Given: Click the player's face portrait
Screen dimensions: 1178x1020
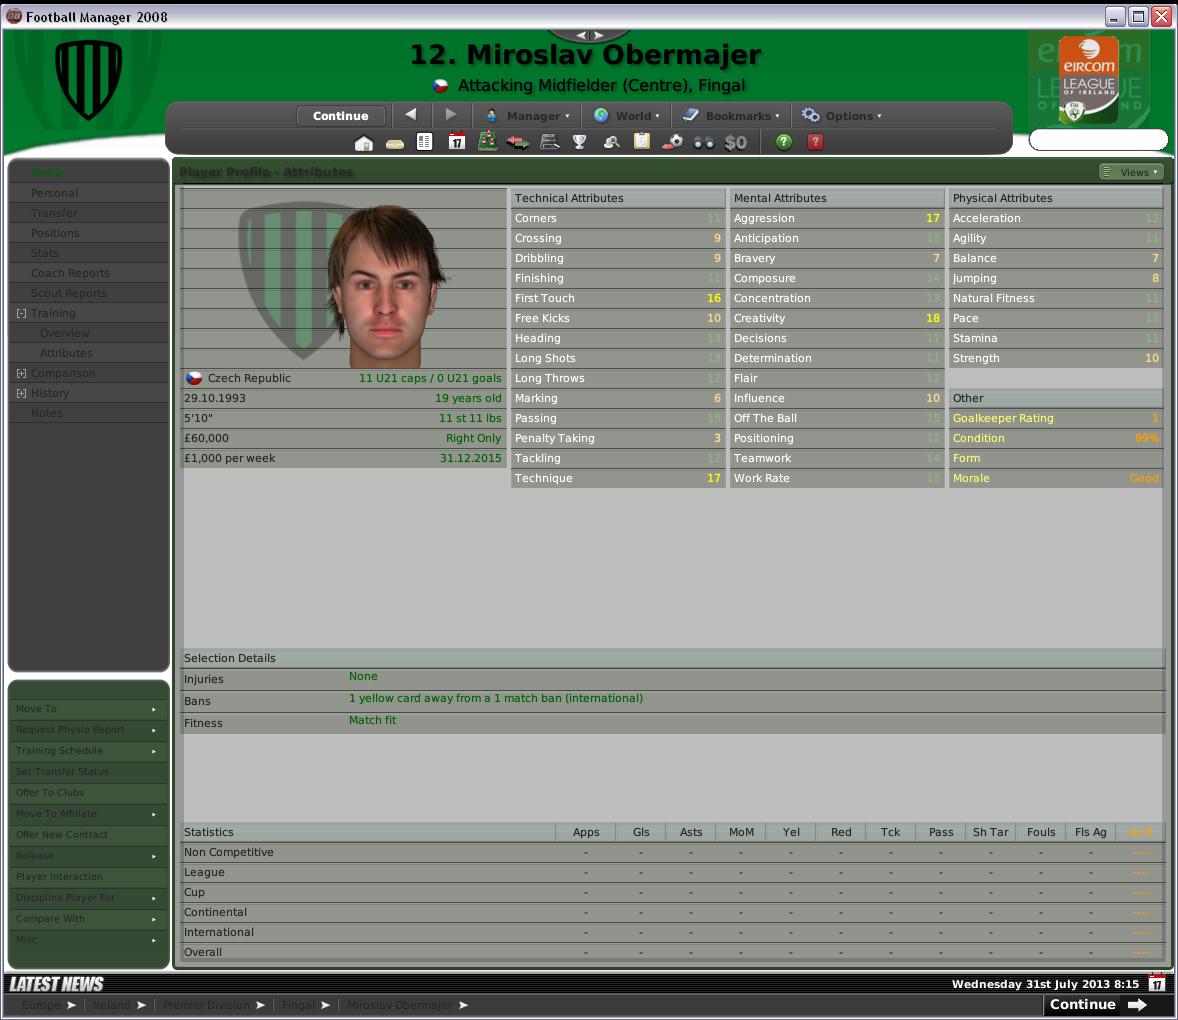Looking at the screenshot, I should 385,286.
